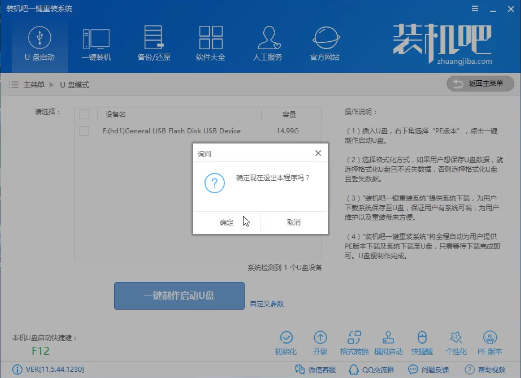The image size is (521, 378).
Task: Click the version info icon next to VER[11.5.44.1230]
Action: tap(17, 369)
